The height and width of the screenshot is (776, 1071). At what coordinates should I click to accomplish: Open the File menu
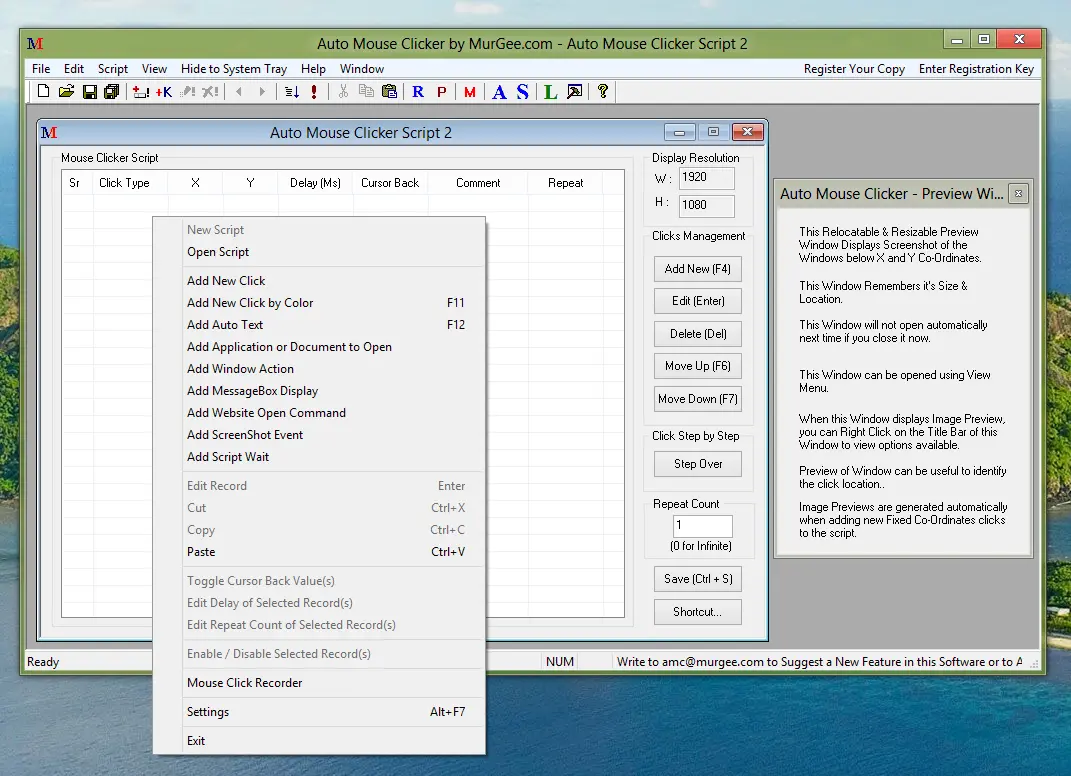pos(41,69)
